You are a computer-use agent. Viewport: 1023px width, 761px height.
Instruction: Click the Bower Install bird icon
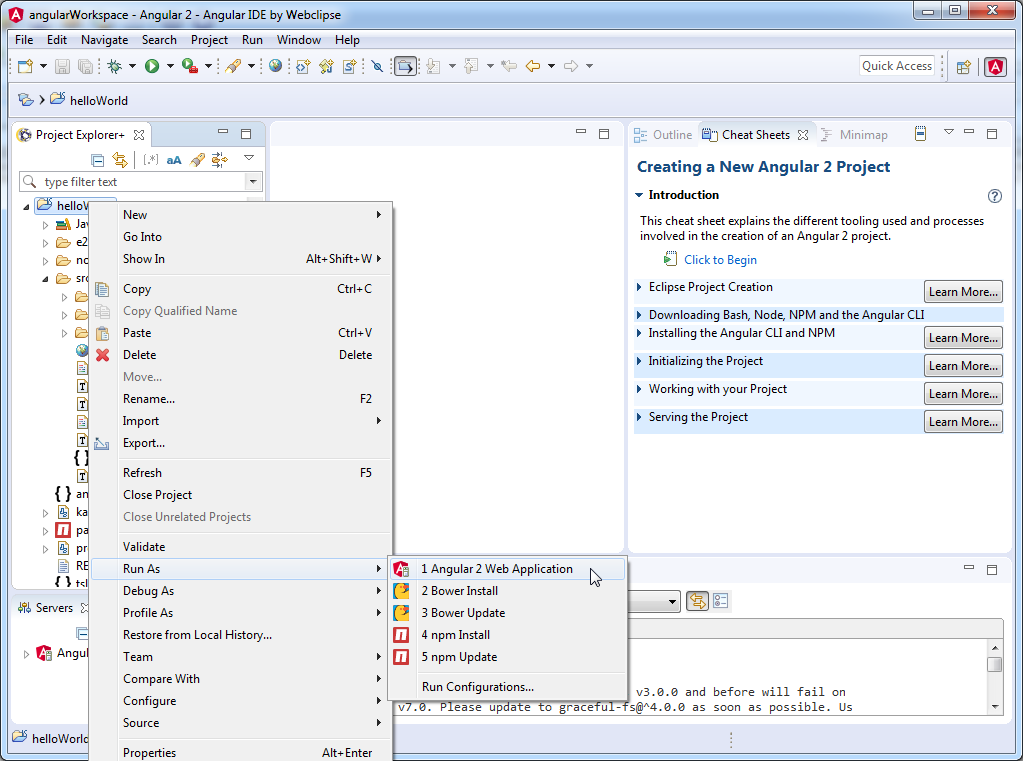[x=401, y=591]
